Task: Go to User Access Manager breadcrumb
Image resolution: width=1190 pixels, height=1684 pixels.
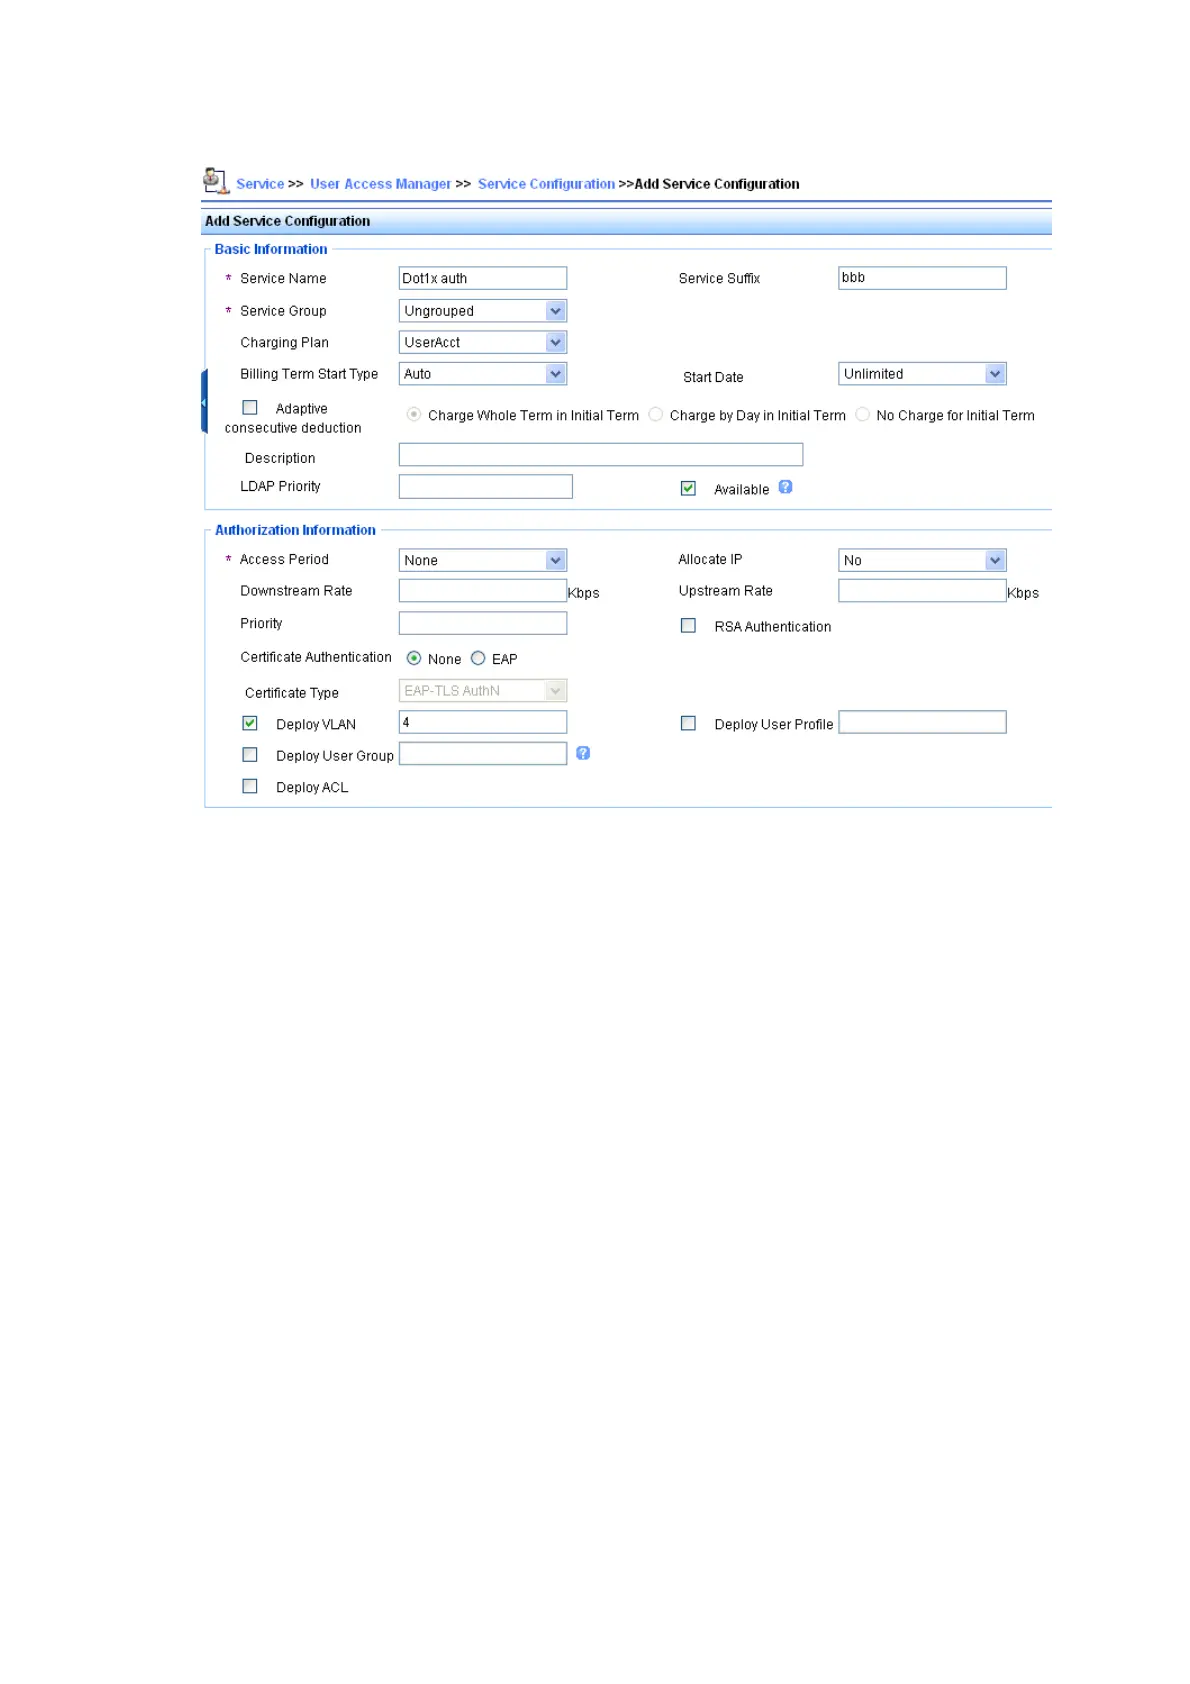Action: 380,184
